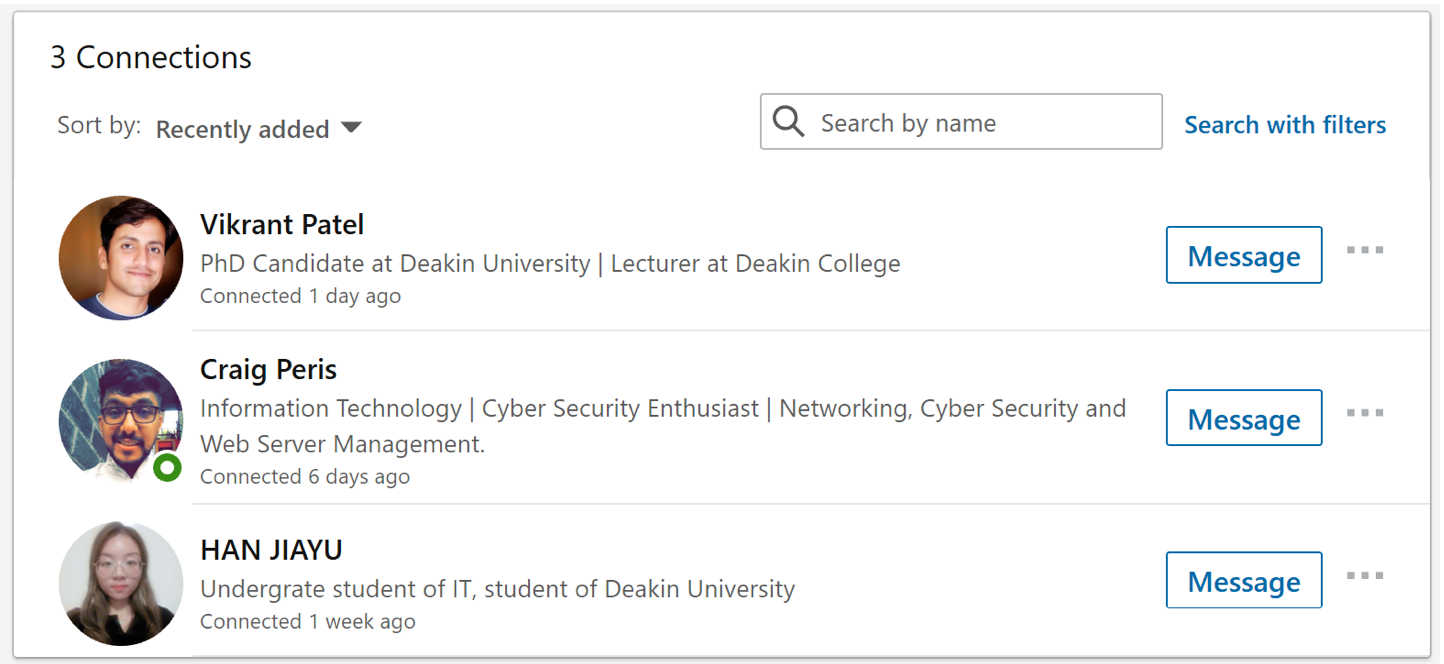Open Vikrant Patel's profile photo
The height and width of the screenshot is (664, 1444).
(121, 258)
